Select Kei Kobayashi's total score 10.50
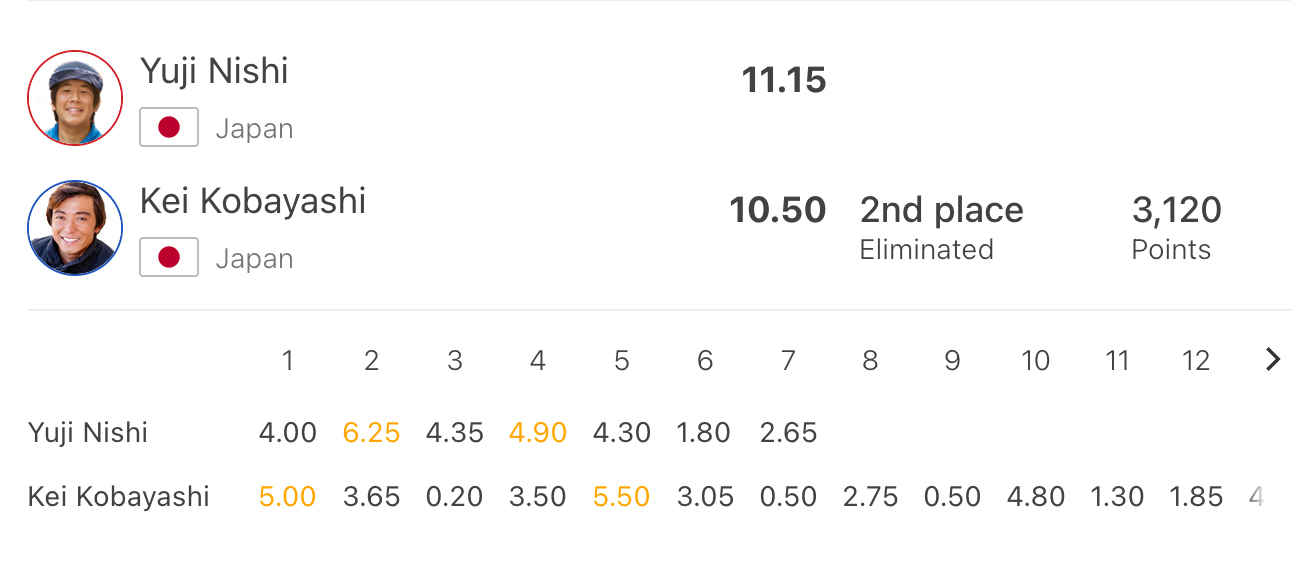 pos(777,210)
